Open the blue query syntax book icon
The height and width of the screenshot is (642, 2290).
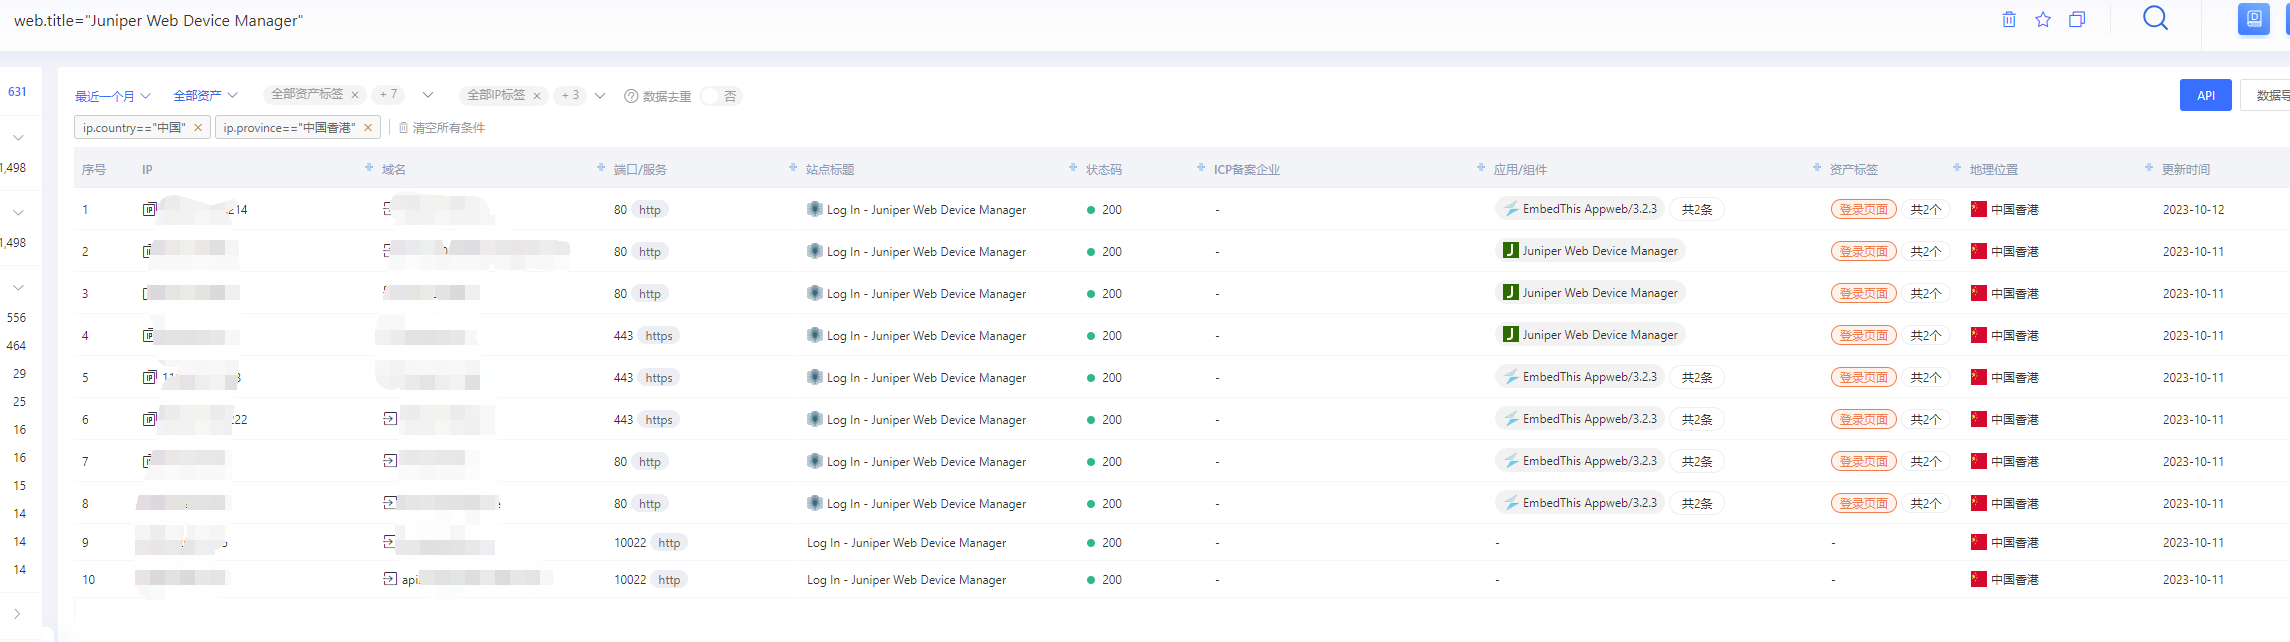point(2253,19)
